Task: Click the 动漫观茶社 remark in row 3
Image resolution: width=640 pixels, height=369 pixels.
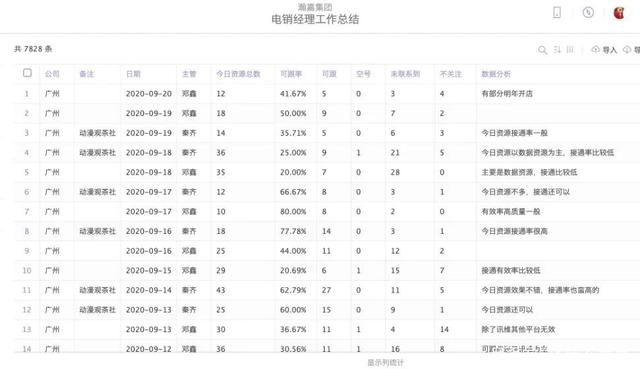Action: (98, 133)
